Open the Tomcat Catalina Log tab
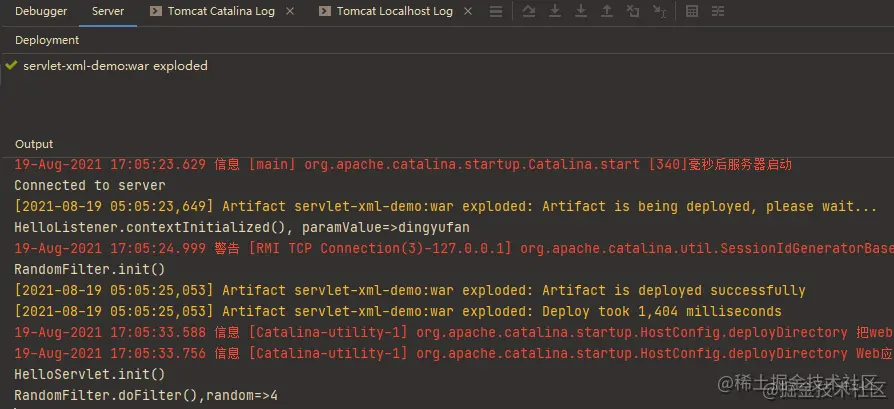 221,11
